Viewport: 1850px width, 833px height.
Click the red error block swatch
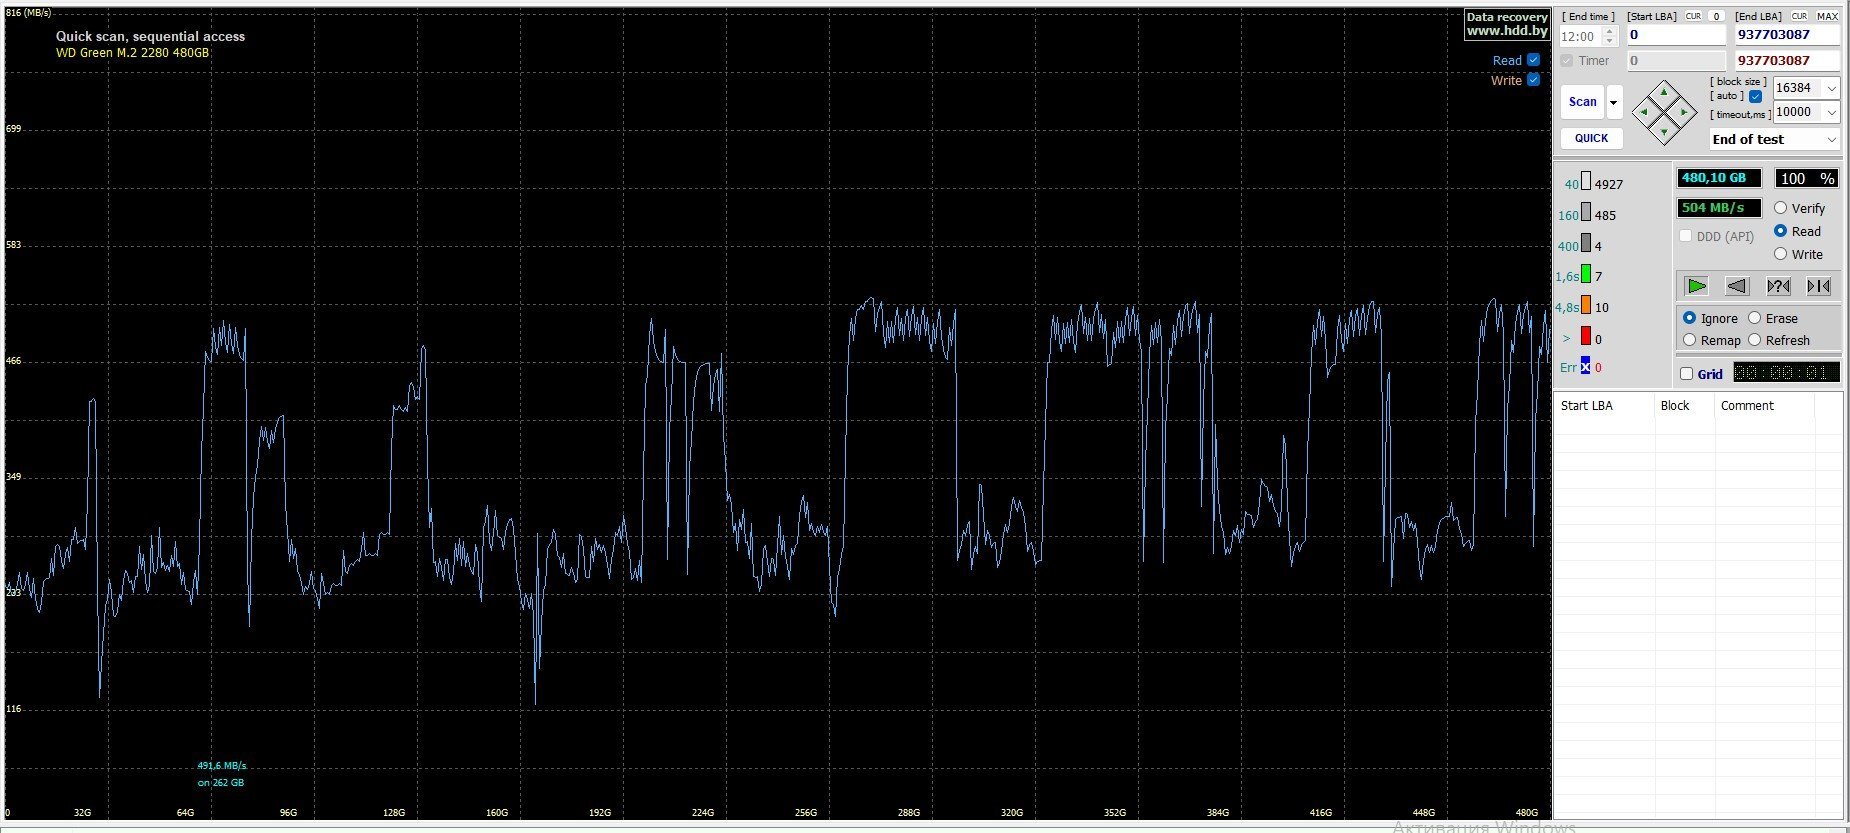1585,337
